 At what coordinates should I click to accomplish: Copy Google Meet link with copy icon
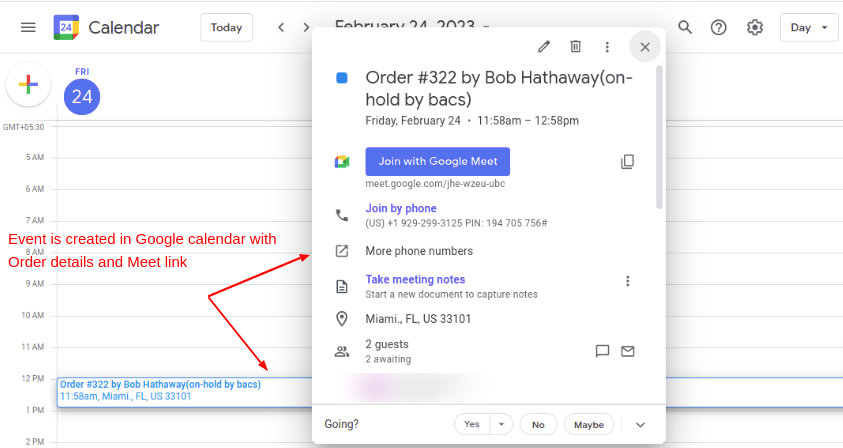click(628, 162)
